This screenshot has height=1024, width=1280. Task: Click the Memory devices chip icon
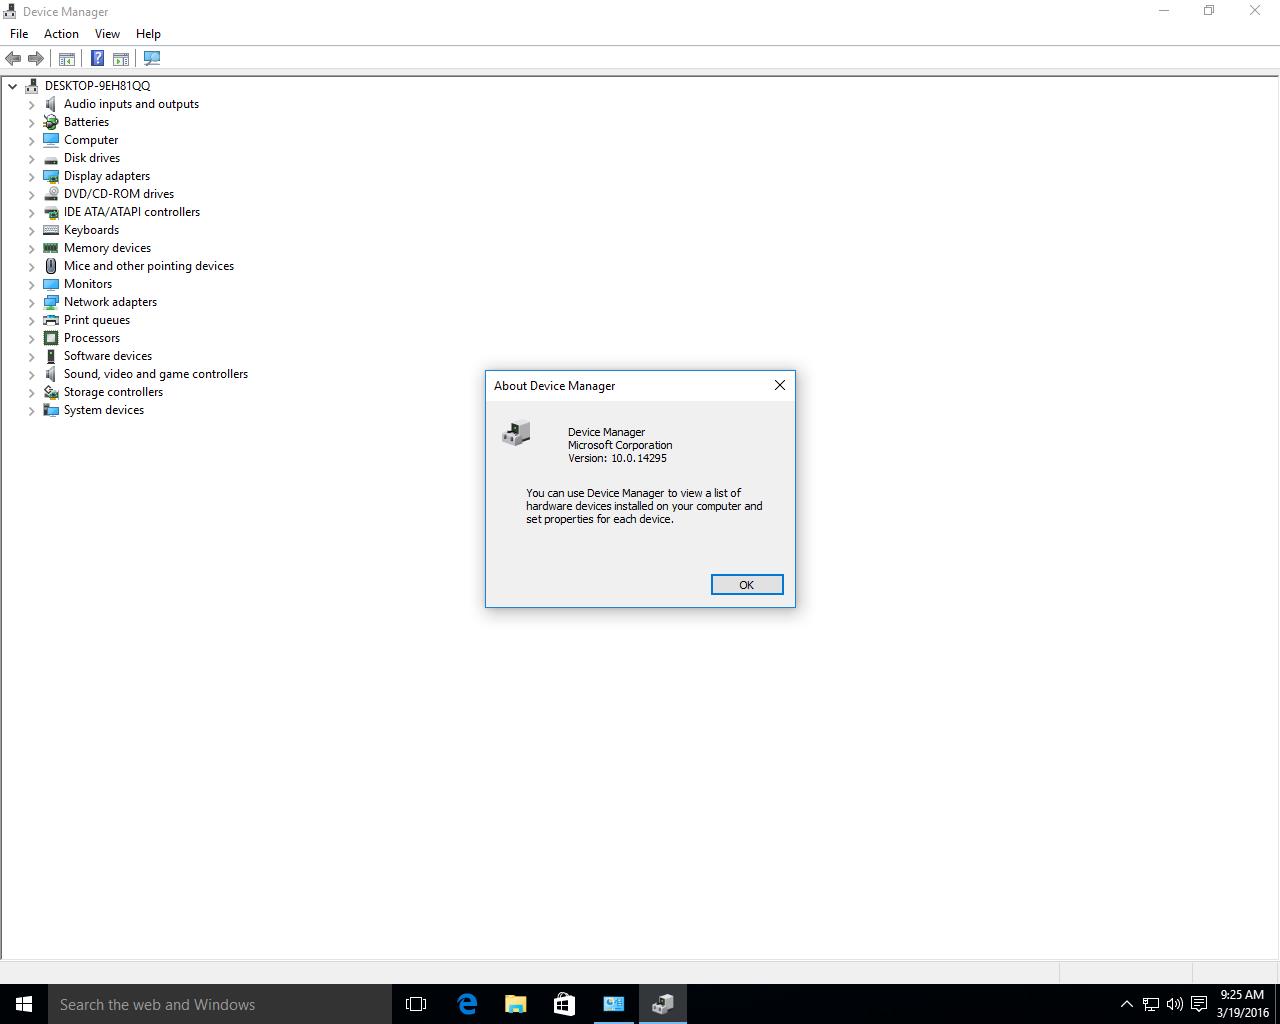tap(51, 248)
